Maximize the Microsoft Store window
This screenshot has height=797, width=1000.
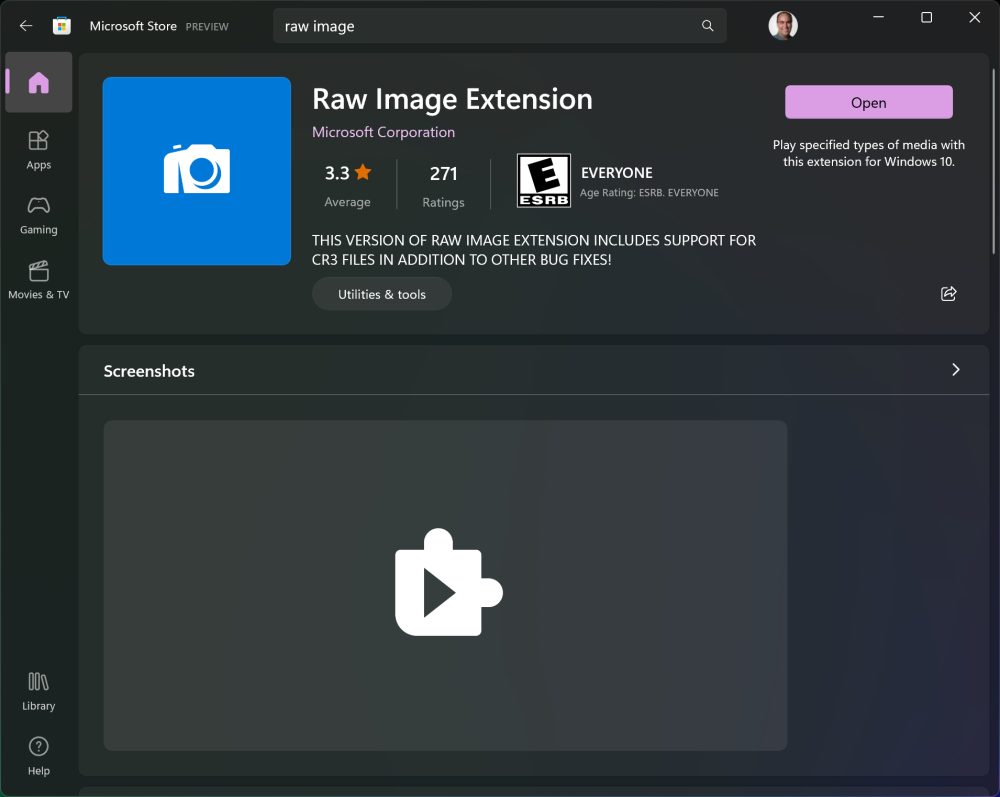click(x=927, y=17)
